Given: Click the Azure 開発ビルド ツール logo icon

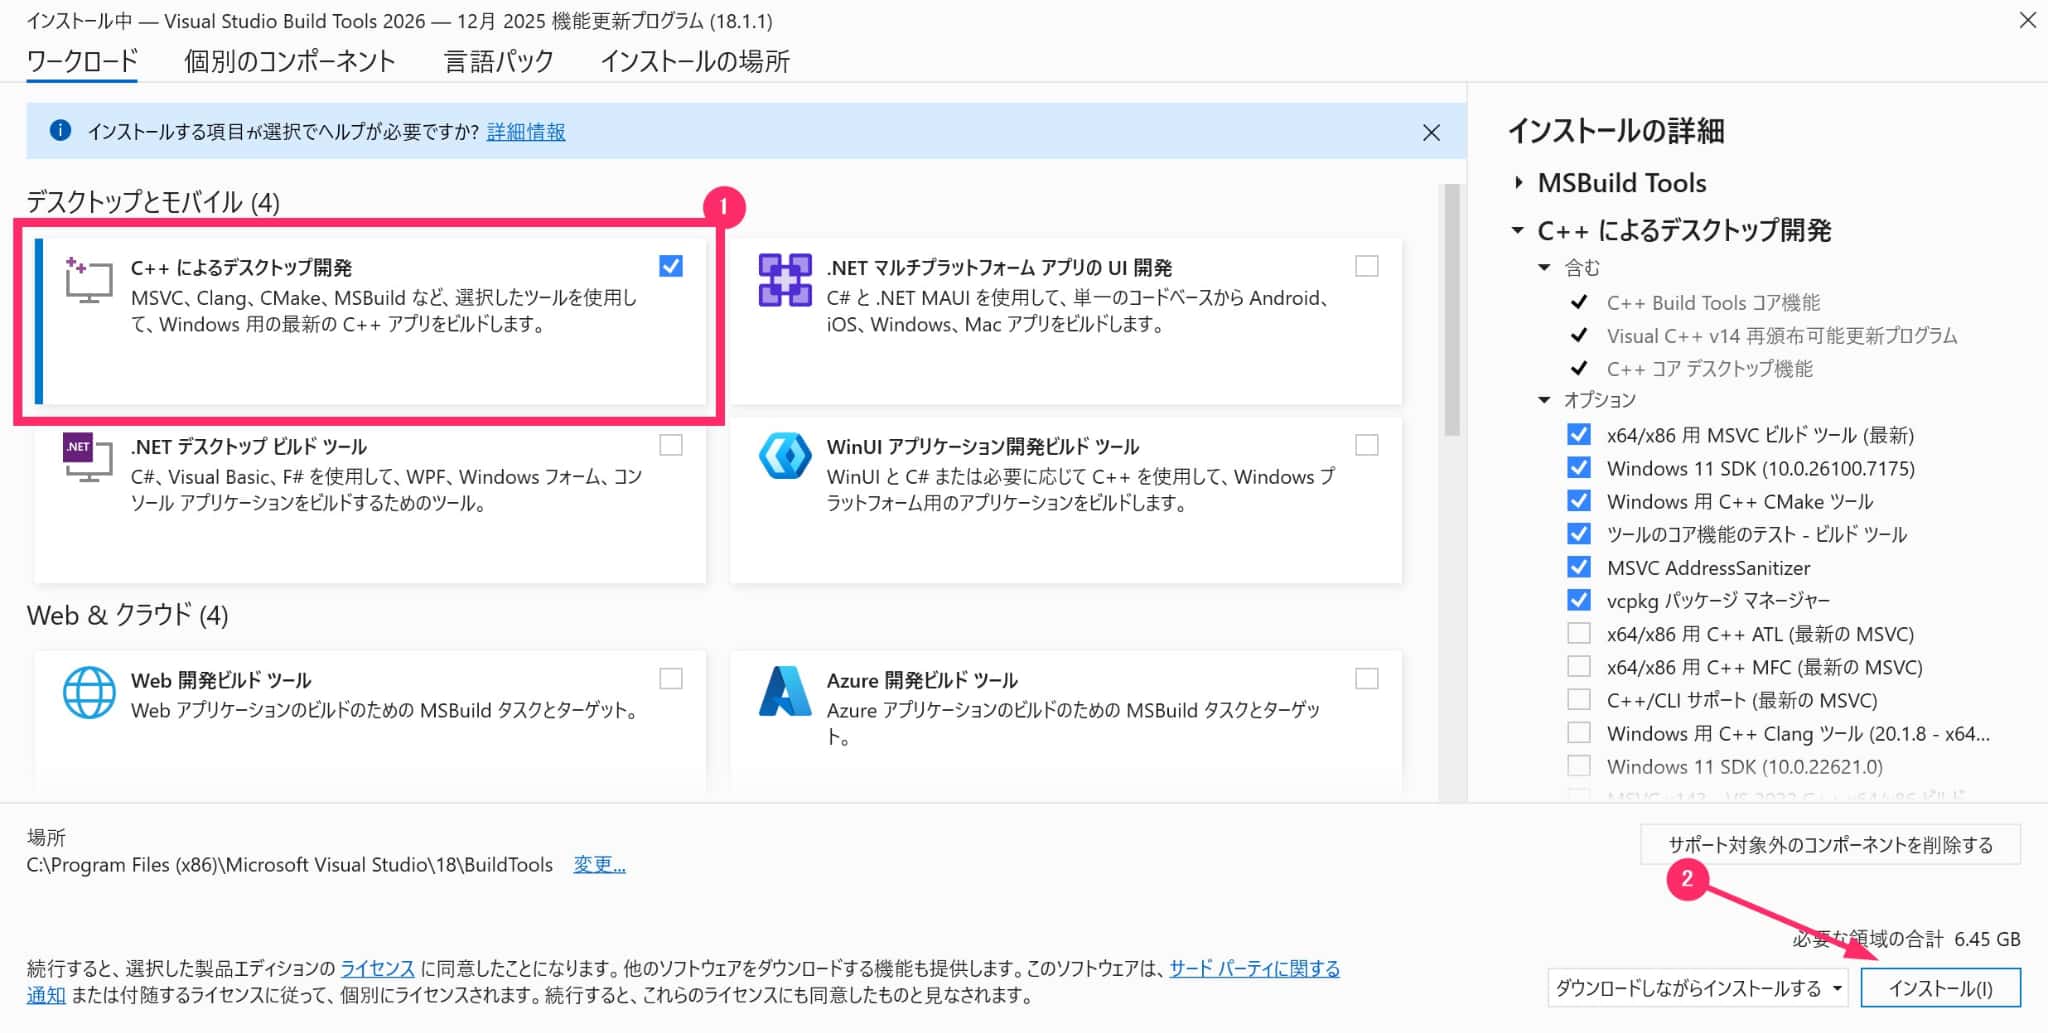Looking at the screenshot, I should click(785, 692).
